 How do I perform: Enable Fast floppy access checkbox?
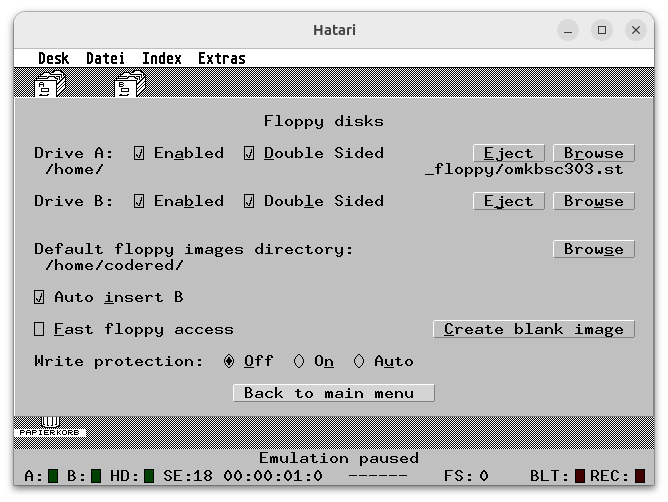[x=39, y=329]
